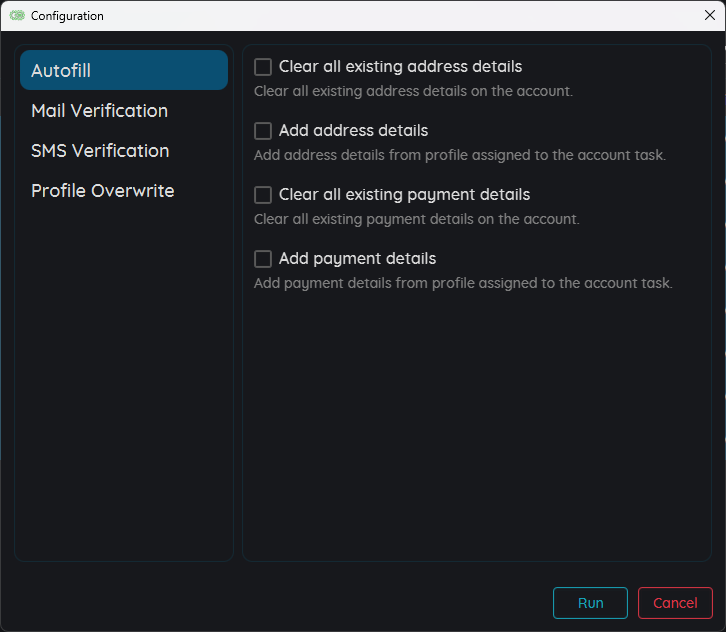Image resolution: width=726 pixels, height=632 pixels.
Task: Close the Configuration dialog window
Action: 709,15
